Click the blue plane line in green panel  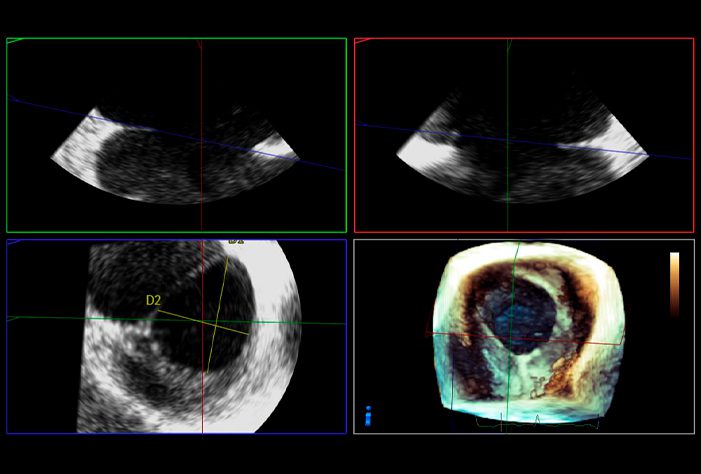[177, 134]
